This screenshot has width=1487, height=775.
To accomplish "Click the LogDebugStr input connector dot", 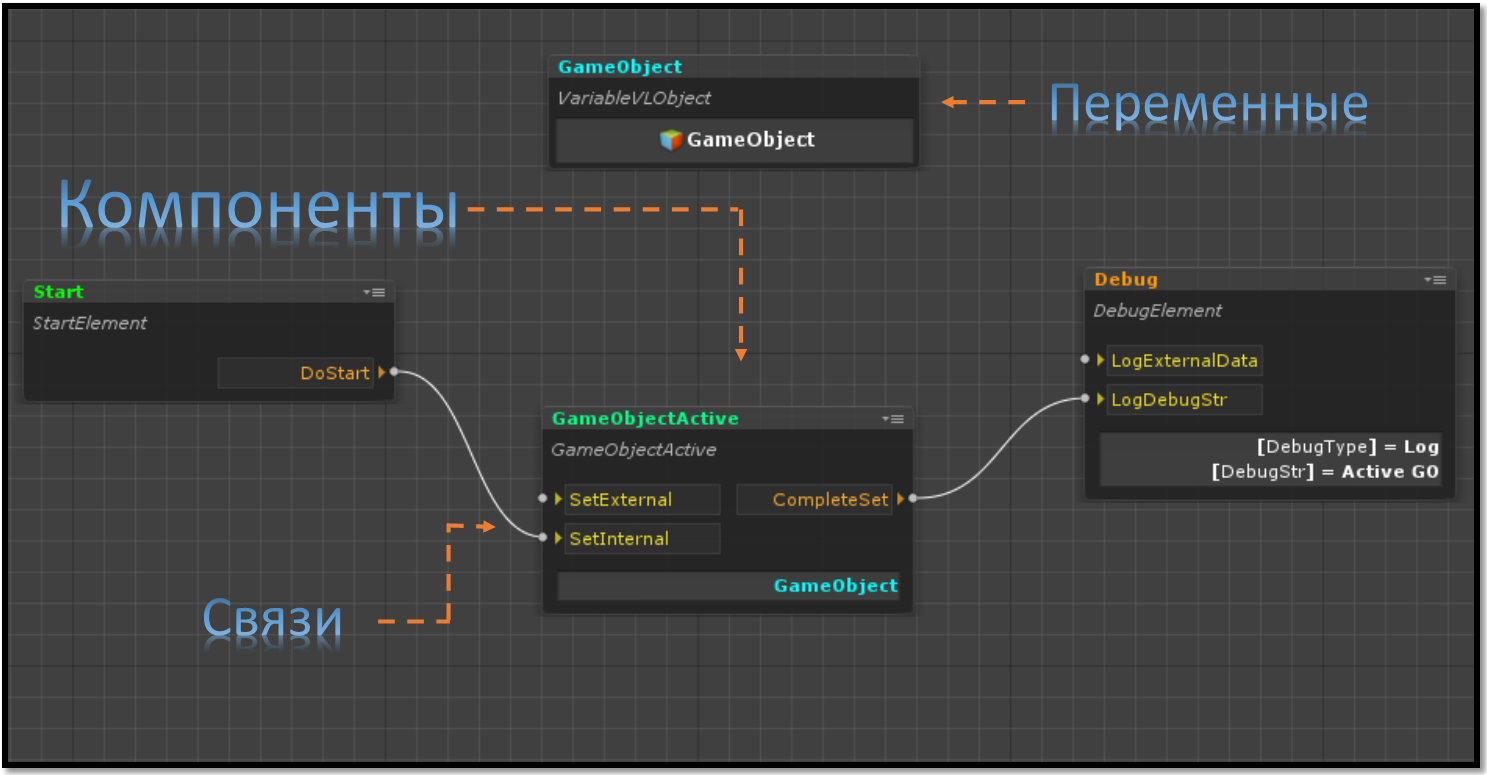I will pyautogui.click(x=1085, y=399).
